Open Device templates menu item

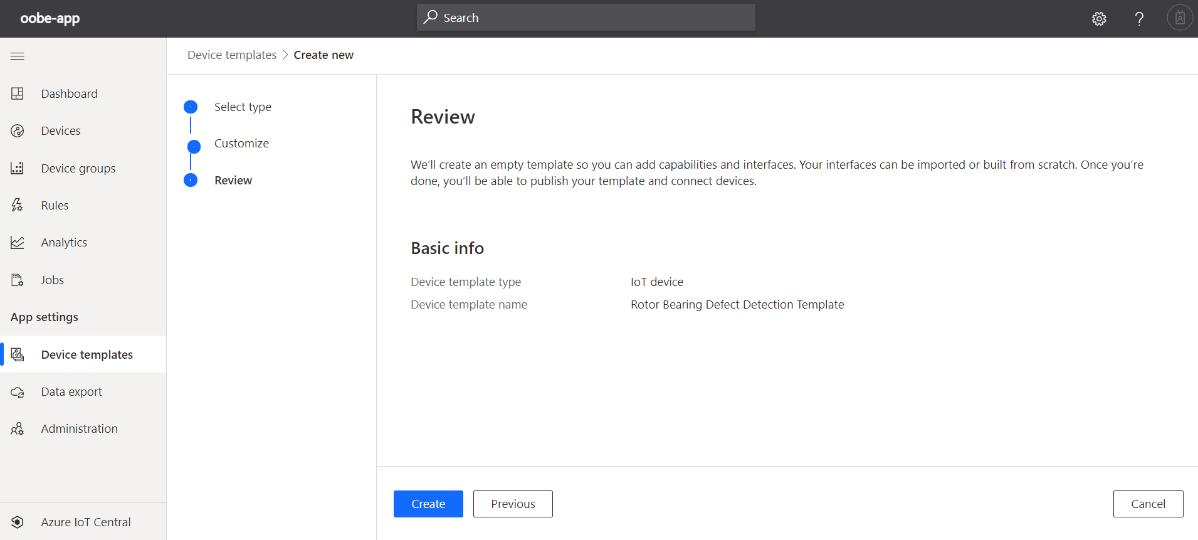[86, 355]
